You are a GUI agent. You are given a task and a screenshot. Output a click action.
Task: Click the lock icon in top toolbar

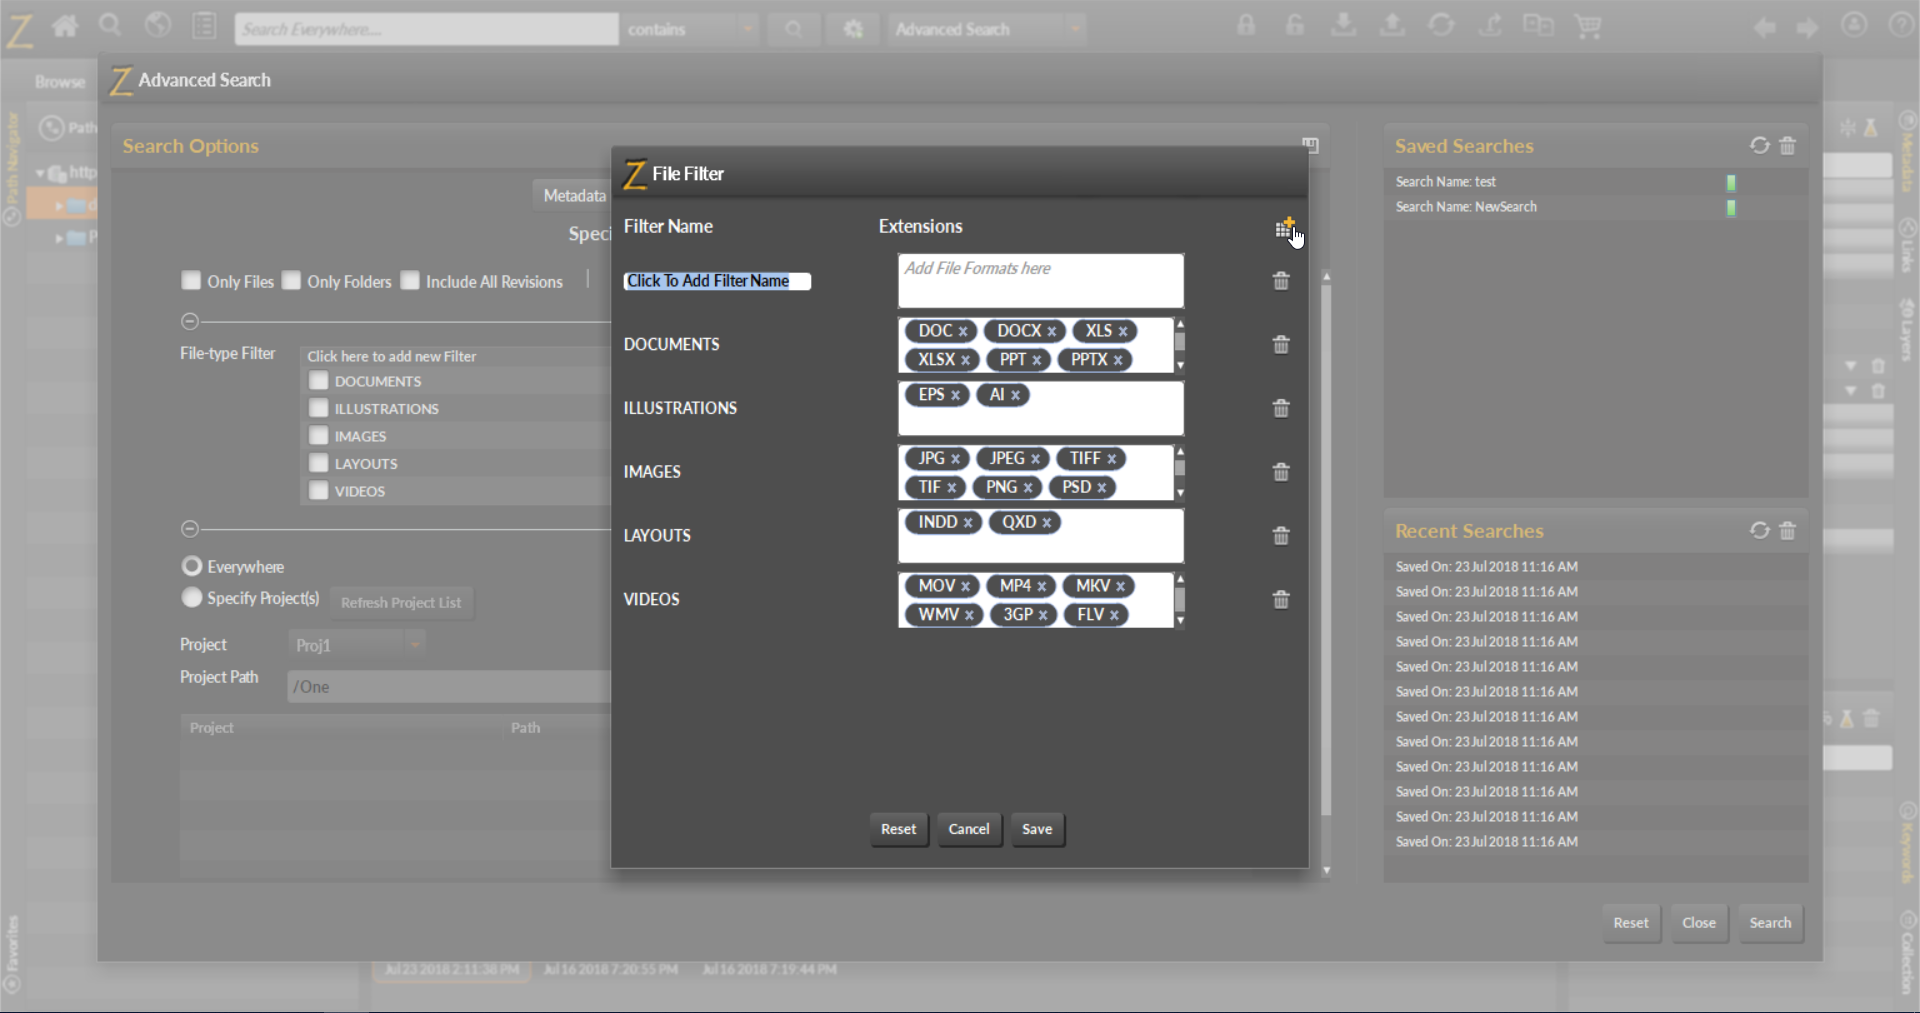pos(1246,26)
